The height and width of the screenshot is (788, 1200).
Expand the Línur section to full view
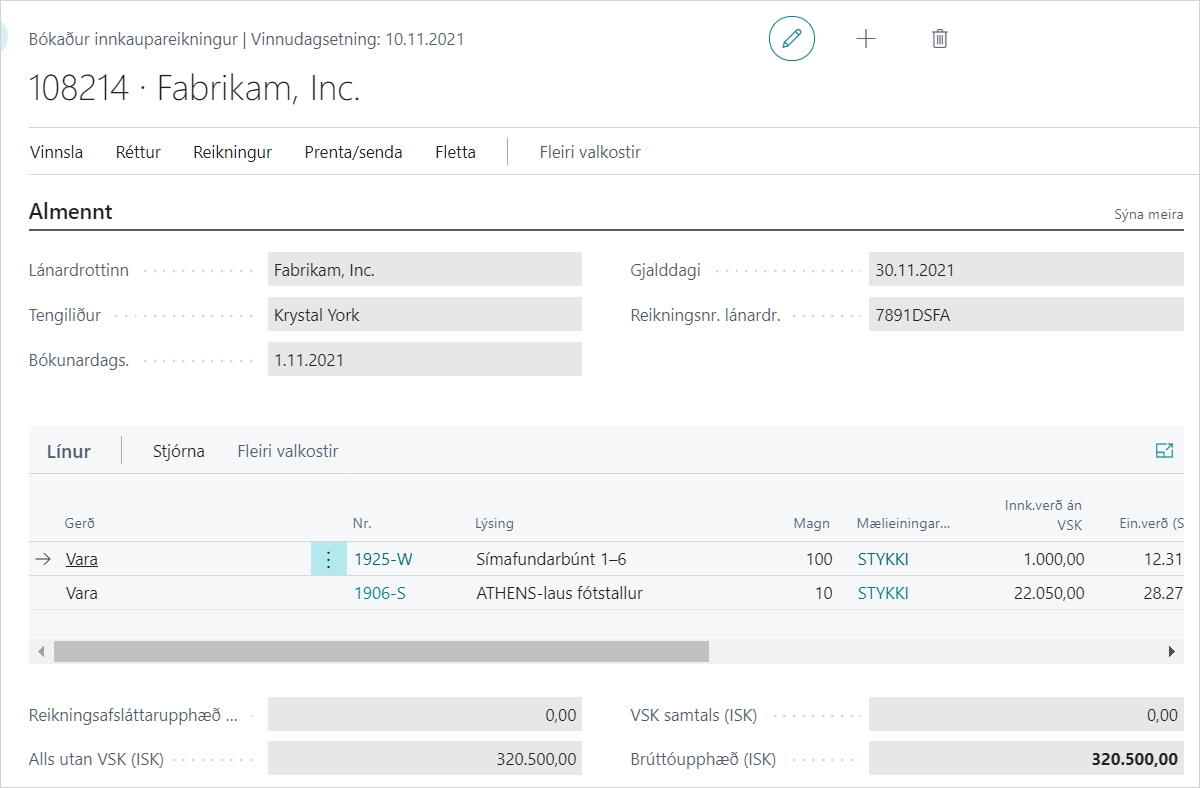coord(1163,451)
